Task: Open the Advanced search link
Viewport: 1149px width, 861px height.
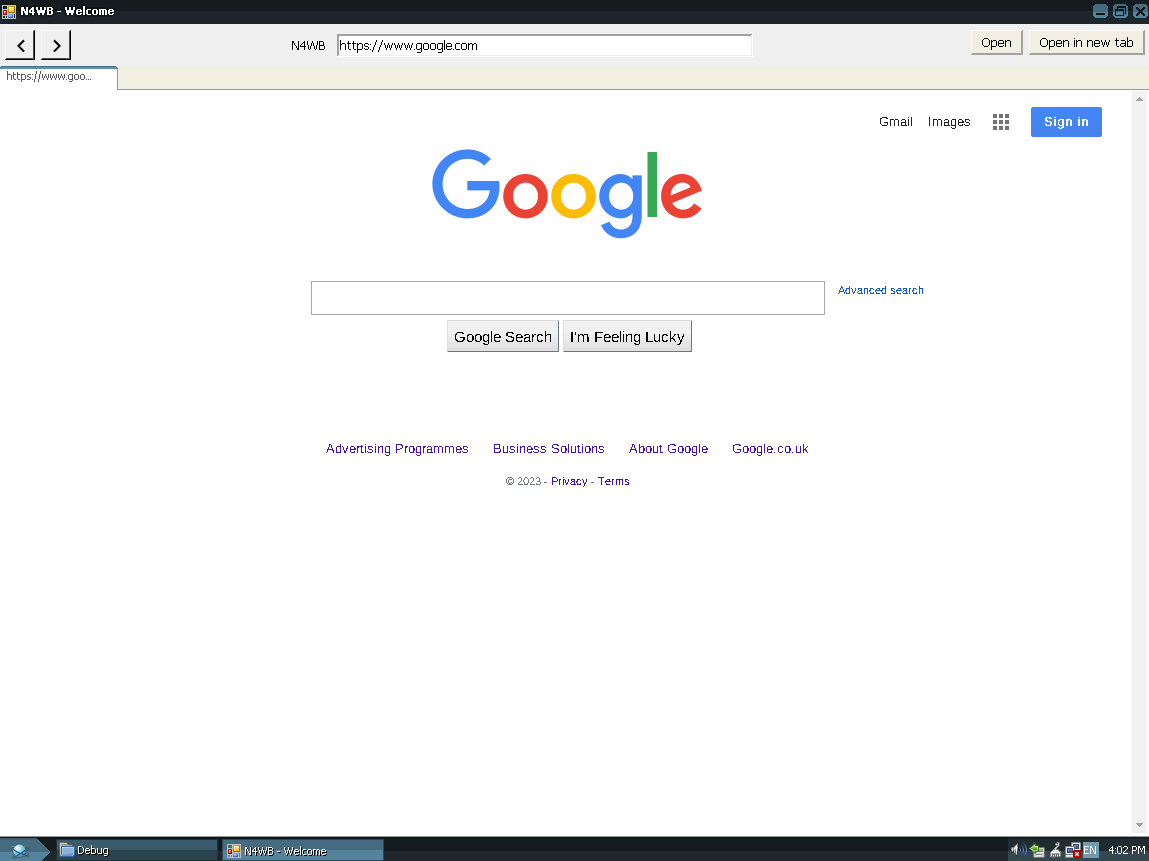Action: [880, 290]
